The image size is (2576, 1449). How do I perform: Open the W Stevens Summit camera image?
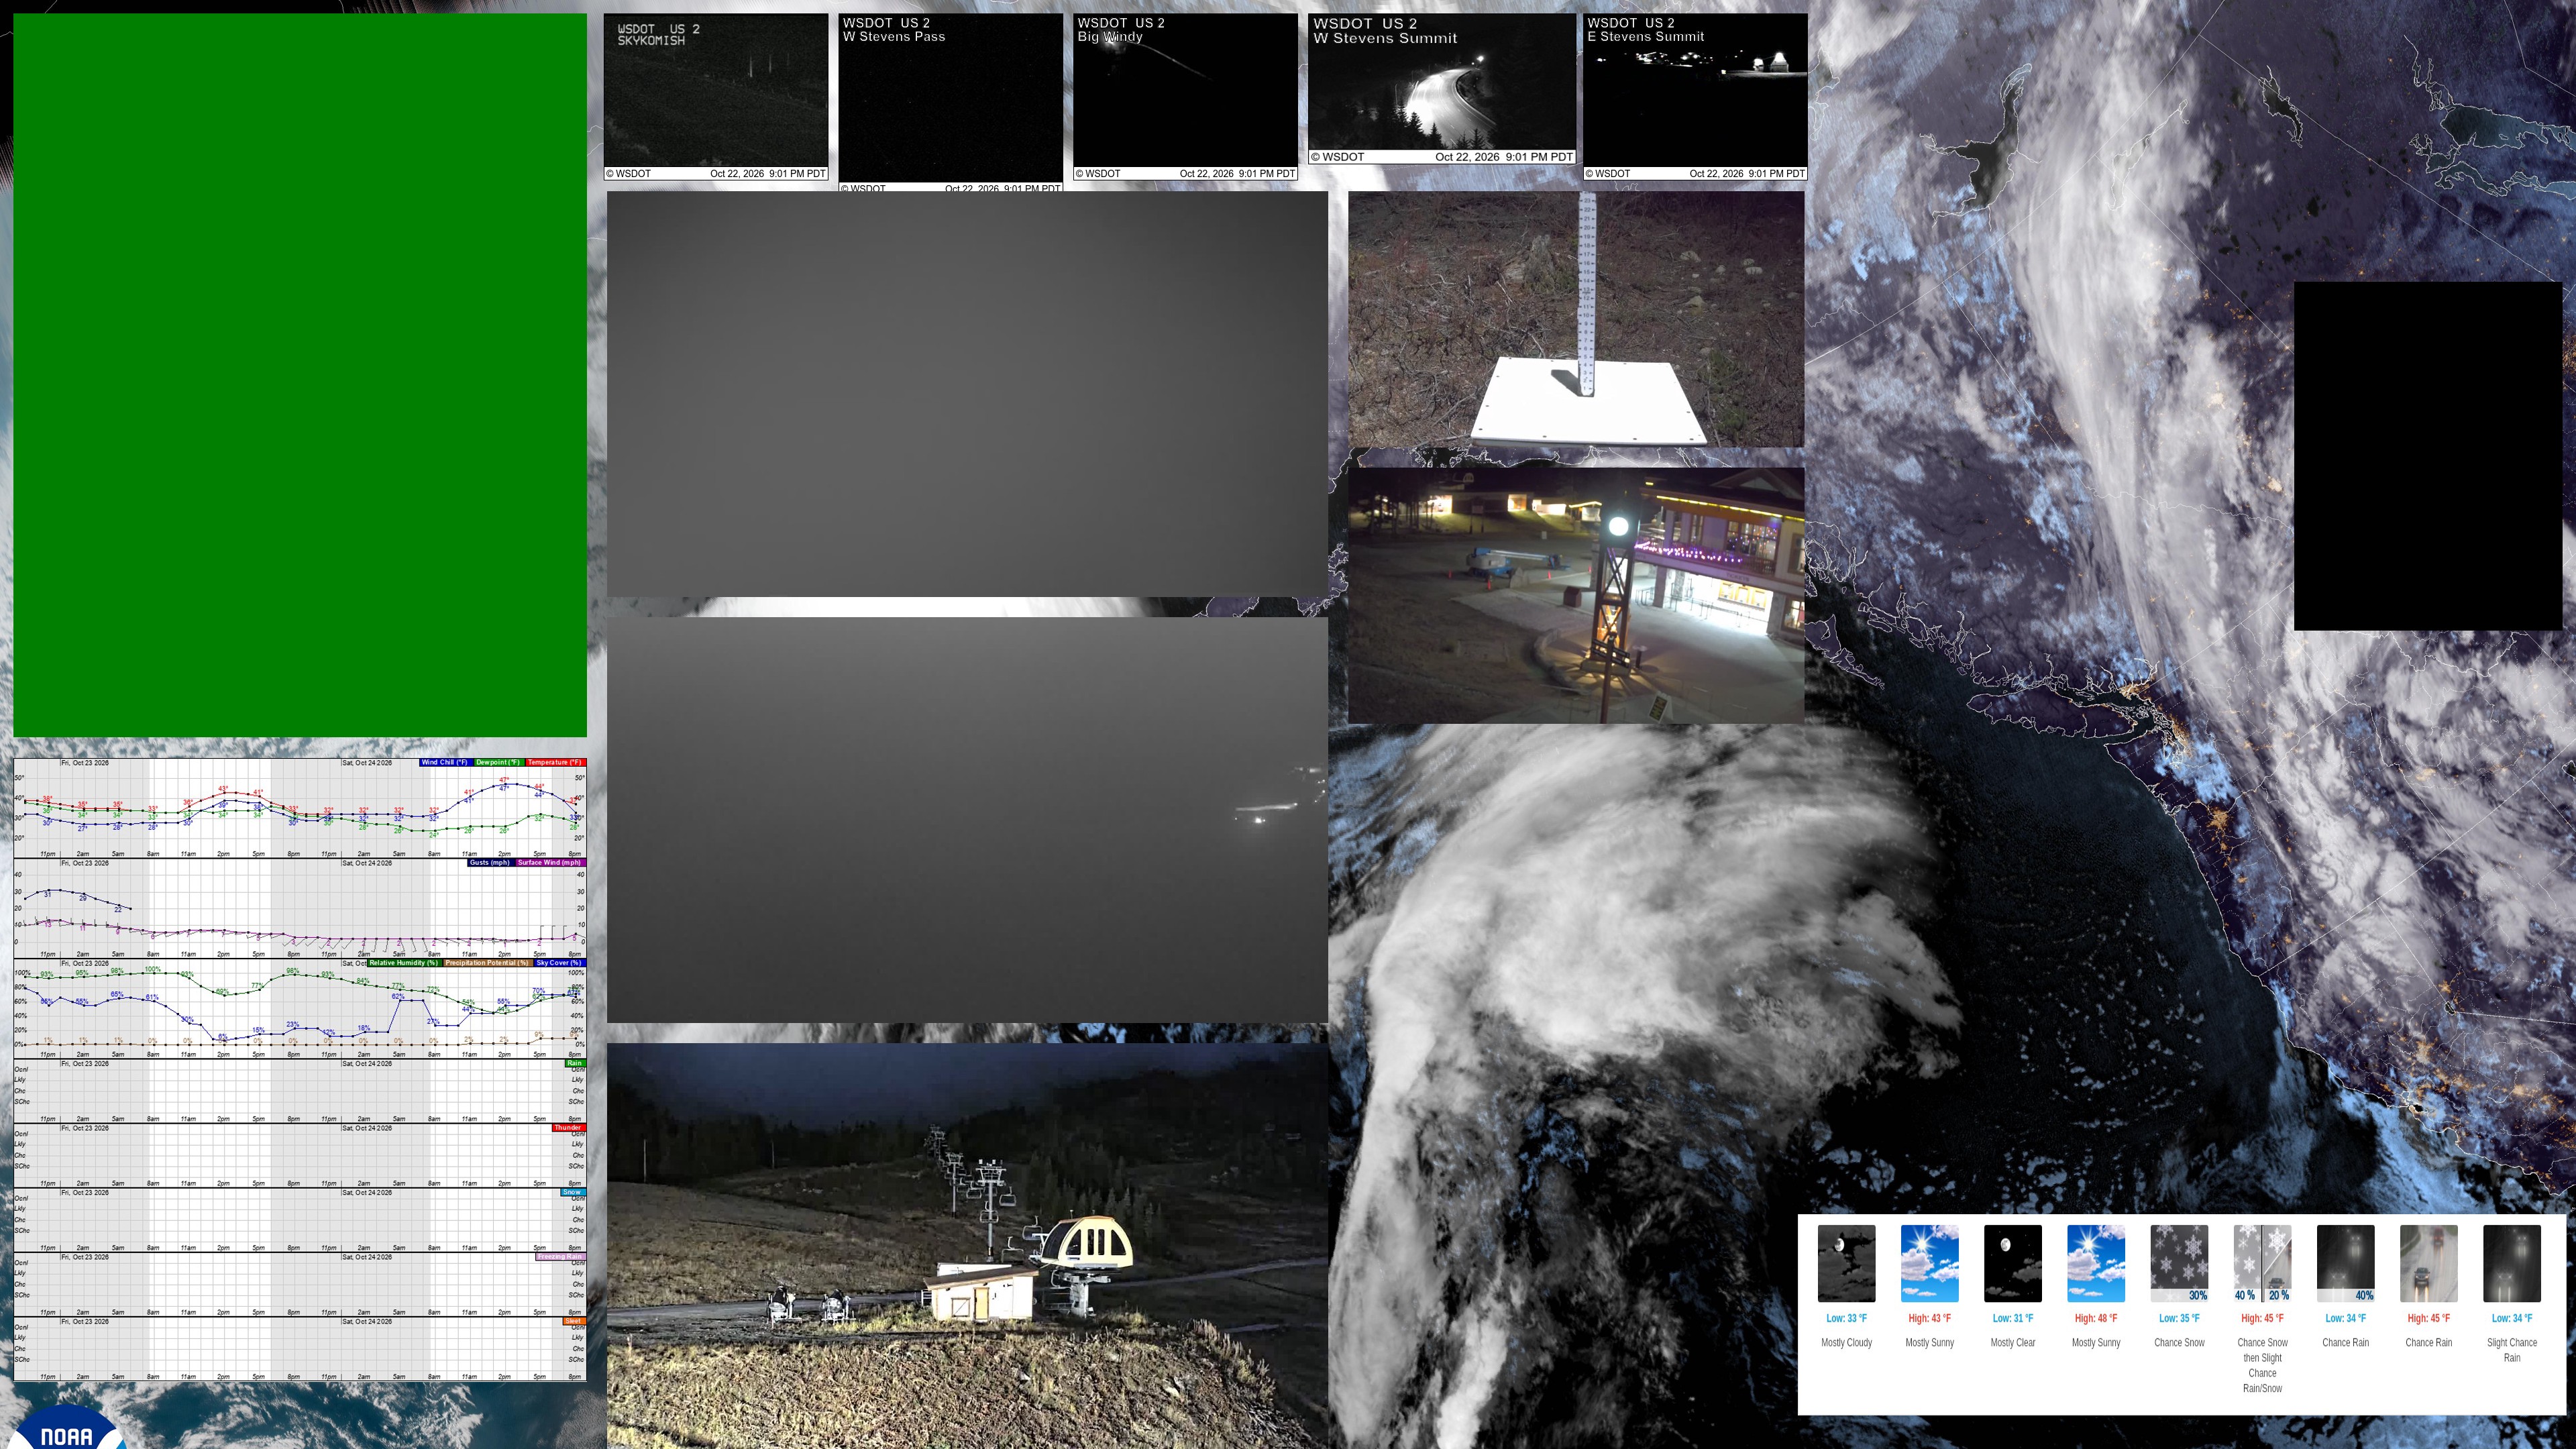point(1442,89)
